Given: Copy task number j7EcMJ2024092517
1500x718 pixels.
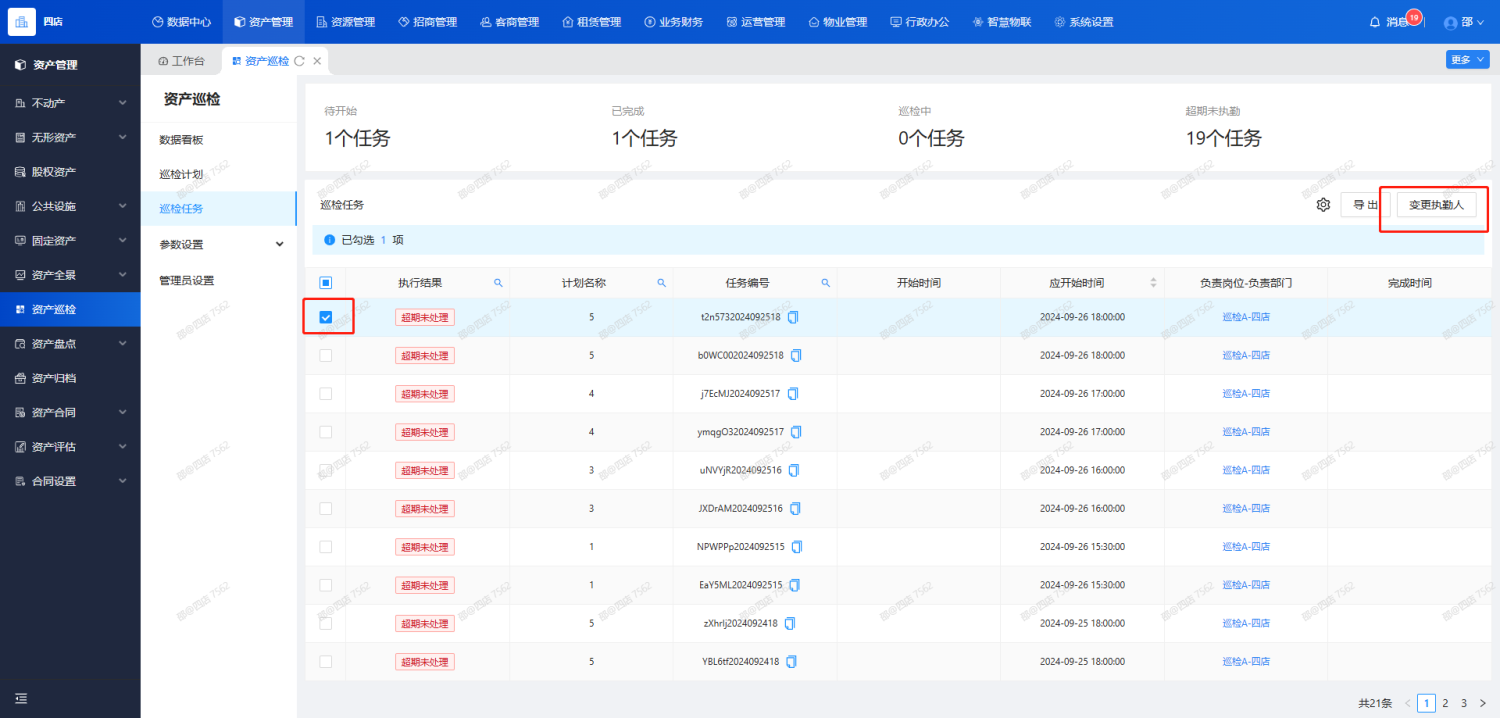Looking at the screenshot, I should pyautogui.click(x=793, y=393).
